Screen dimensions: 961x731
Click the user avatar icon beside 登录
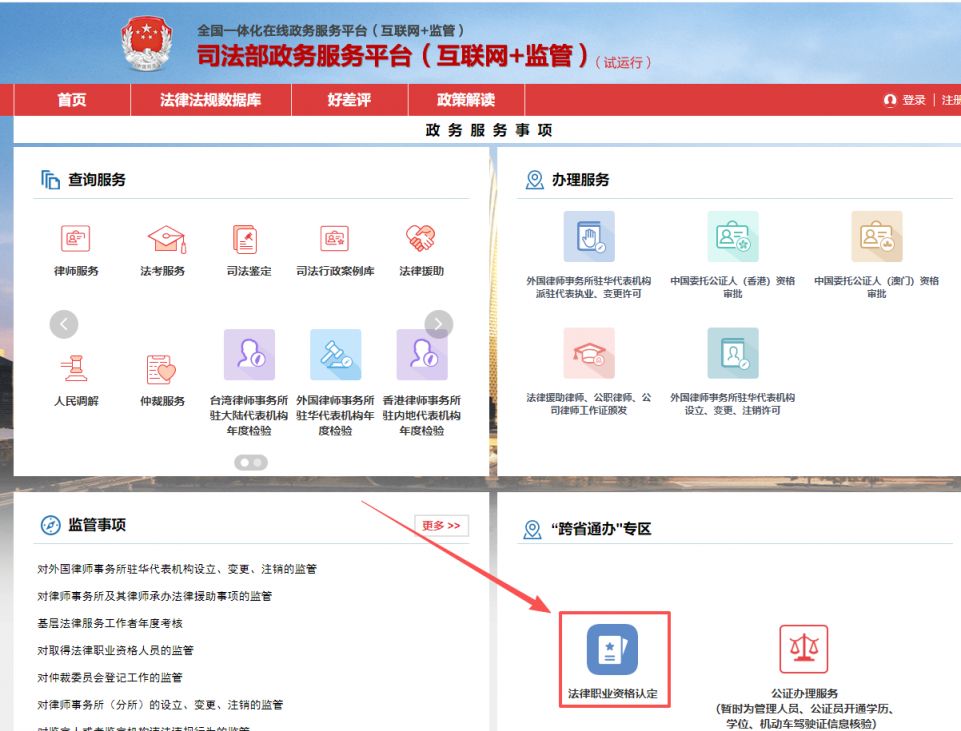point(890,100)
